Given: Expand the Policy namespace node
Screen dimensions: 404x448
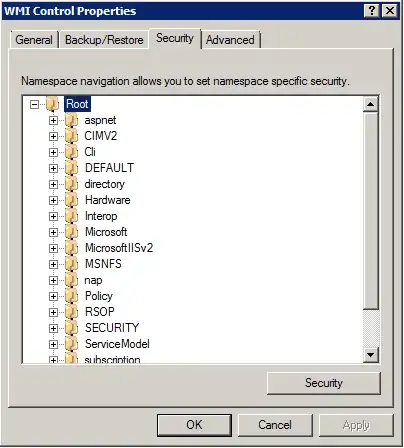Looking at the screenshot, I should (53, 296).
